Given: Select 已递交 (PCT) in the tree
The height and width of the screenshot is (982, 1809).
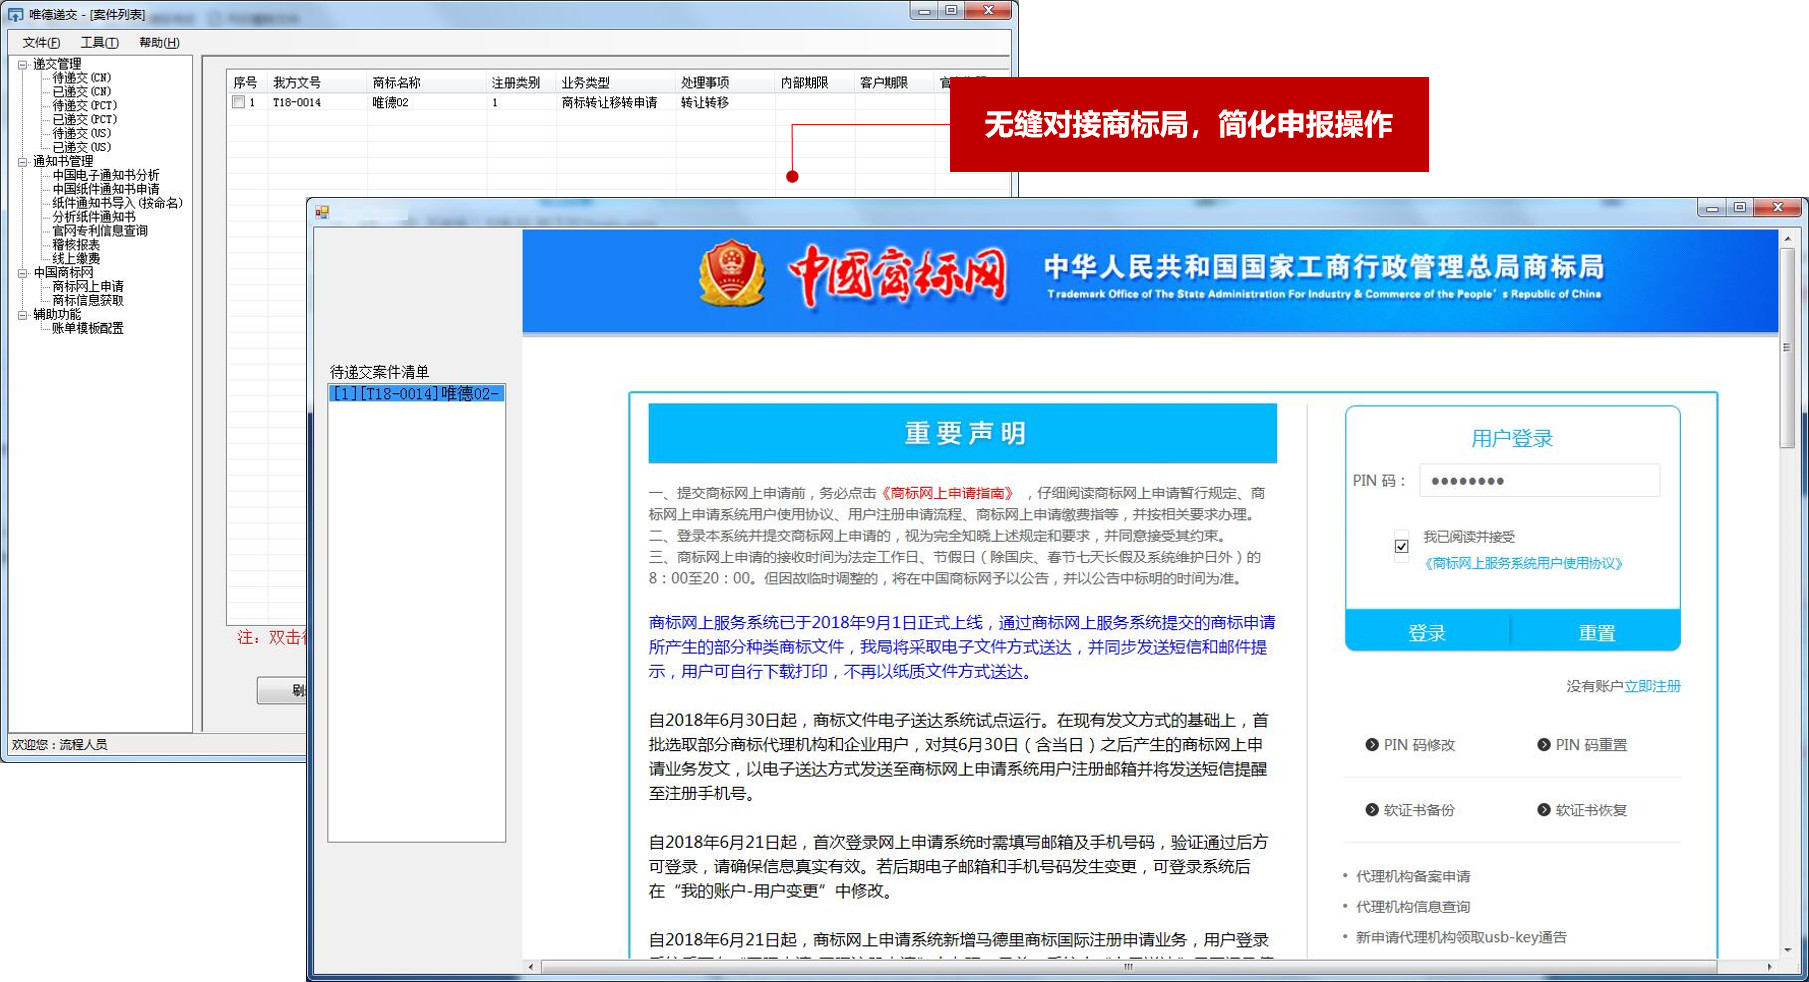Looking at the screenshot, I should click(85, 120).
